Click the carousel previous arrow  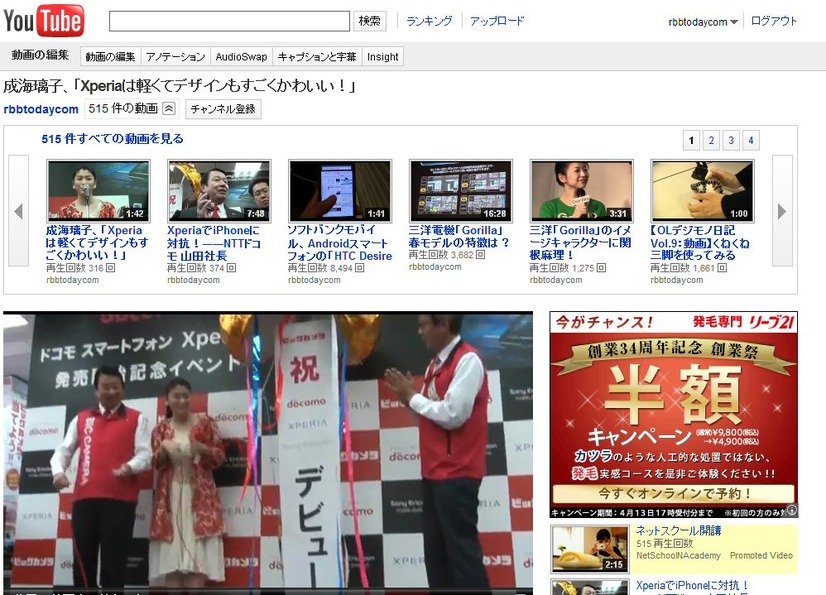(18, 211)
